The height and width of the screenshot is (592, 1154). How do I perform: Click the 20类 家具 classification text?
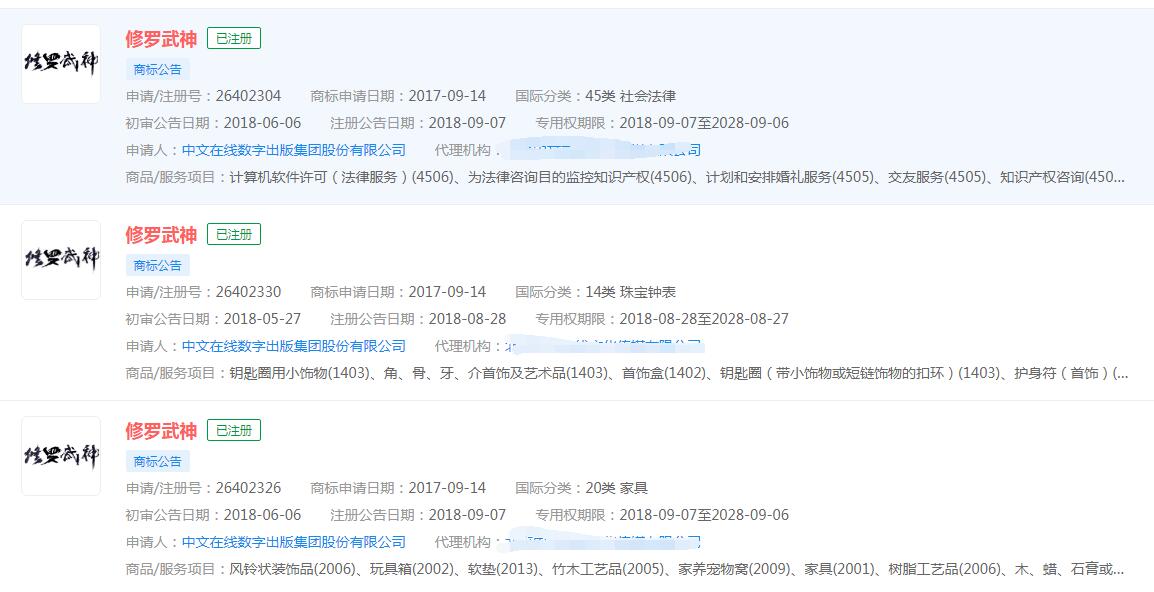tap(617, 487)
